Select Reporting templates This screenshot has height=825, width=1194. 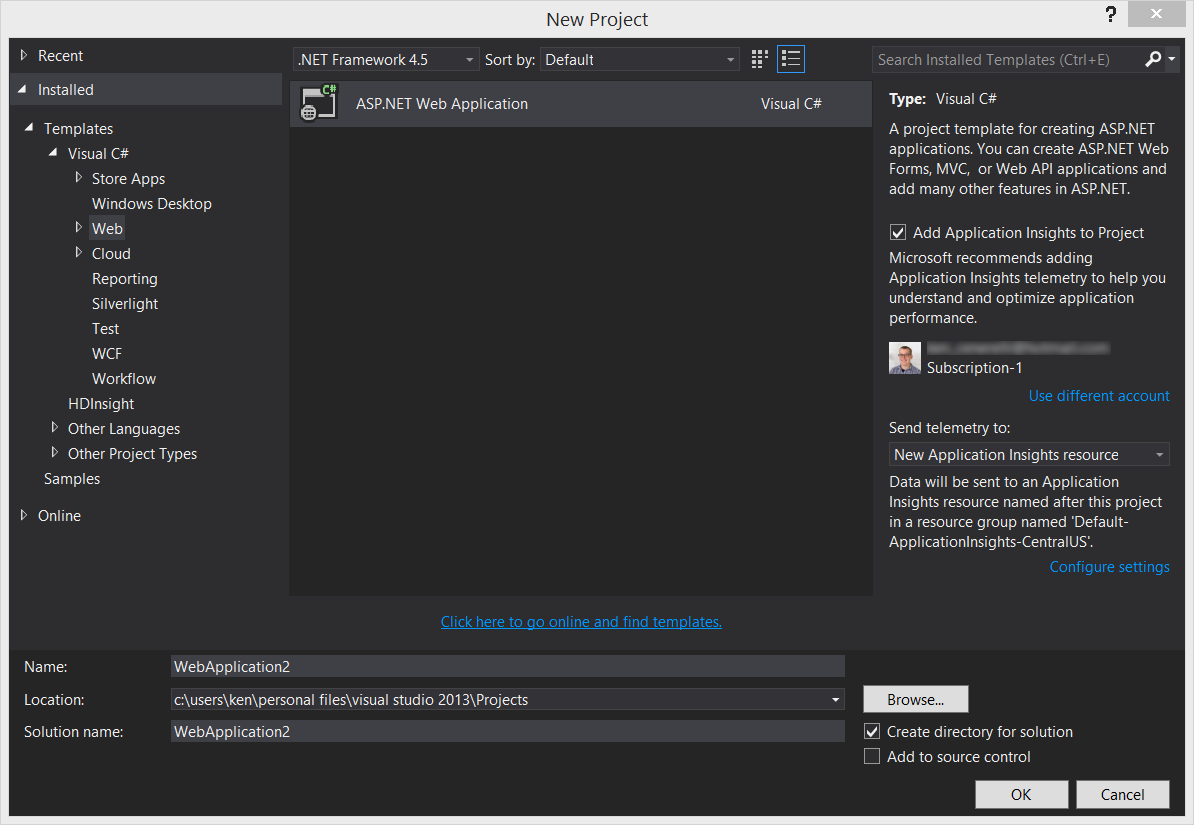125,279
